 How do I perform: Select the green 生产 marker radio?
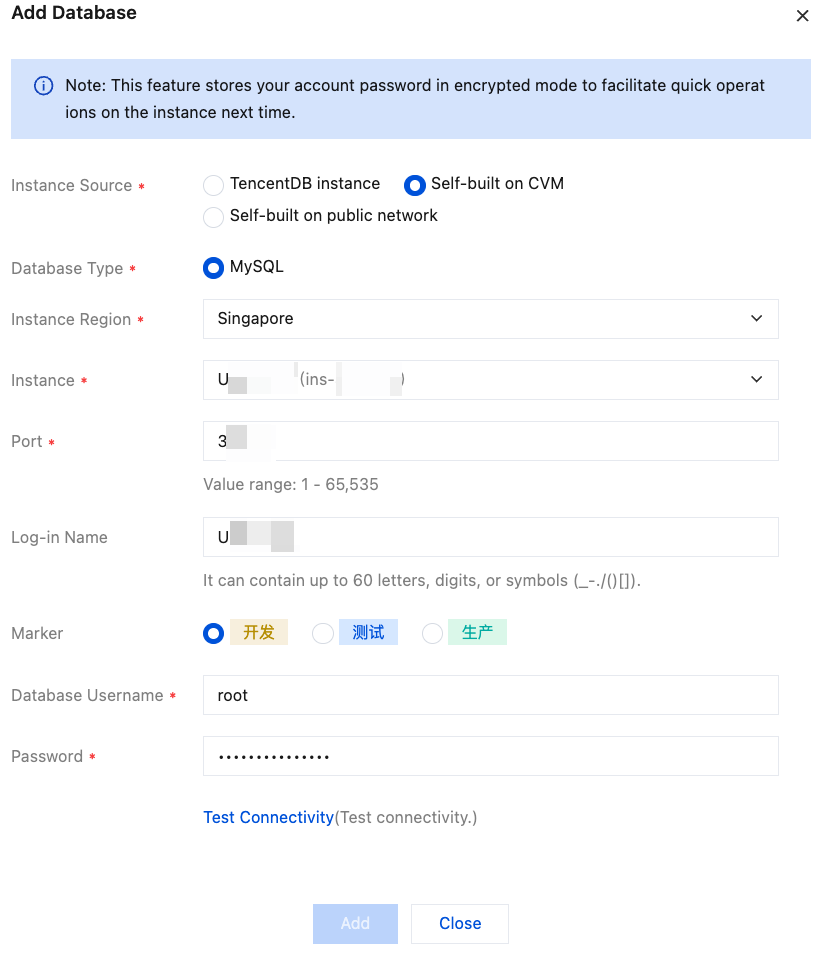[432, 633]
